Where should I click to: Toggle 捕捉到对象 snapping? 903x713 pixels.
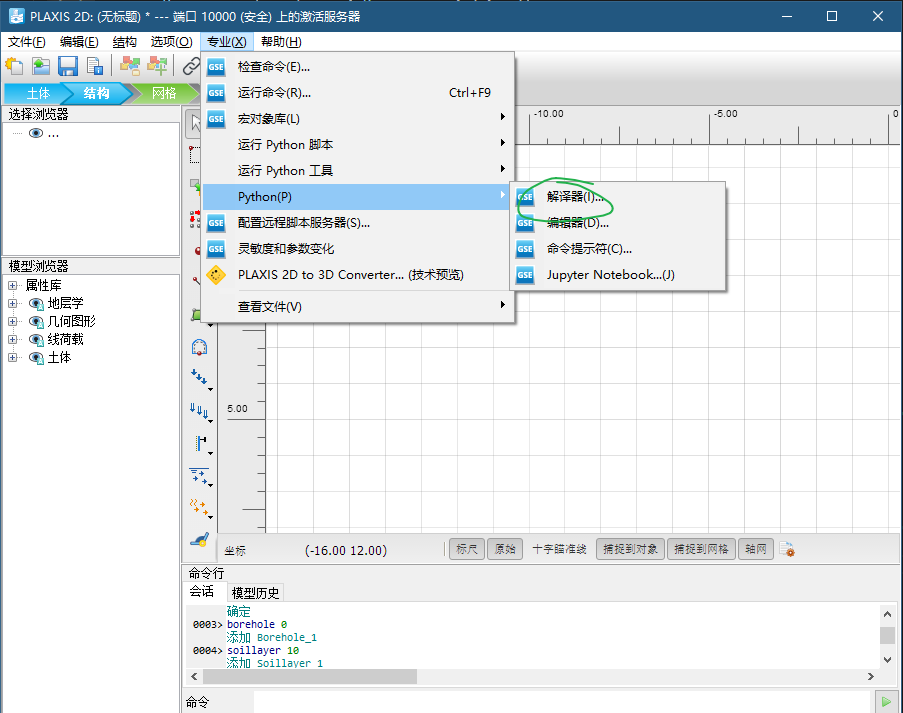[630, 549]
